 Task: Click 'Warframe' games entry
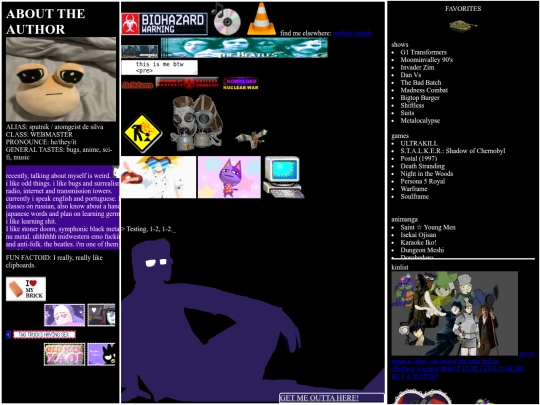click(414, 189)
